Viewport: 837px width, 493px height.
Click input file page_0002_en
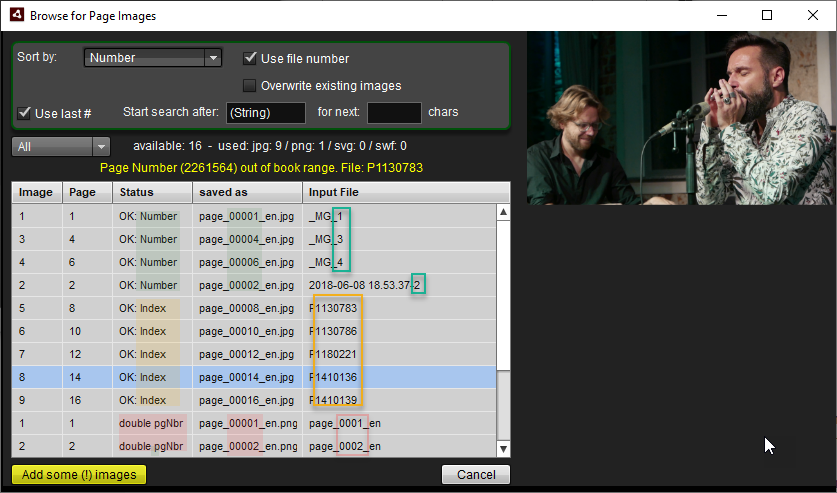[x=345, y=447]
